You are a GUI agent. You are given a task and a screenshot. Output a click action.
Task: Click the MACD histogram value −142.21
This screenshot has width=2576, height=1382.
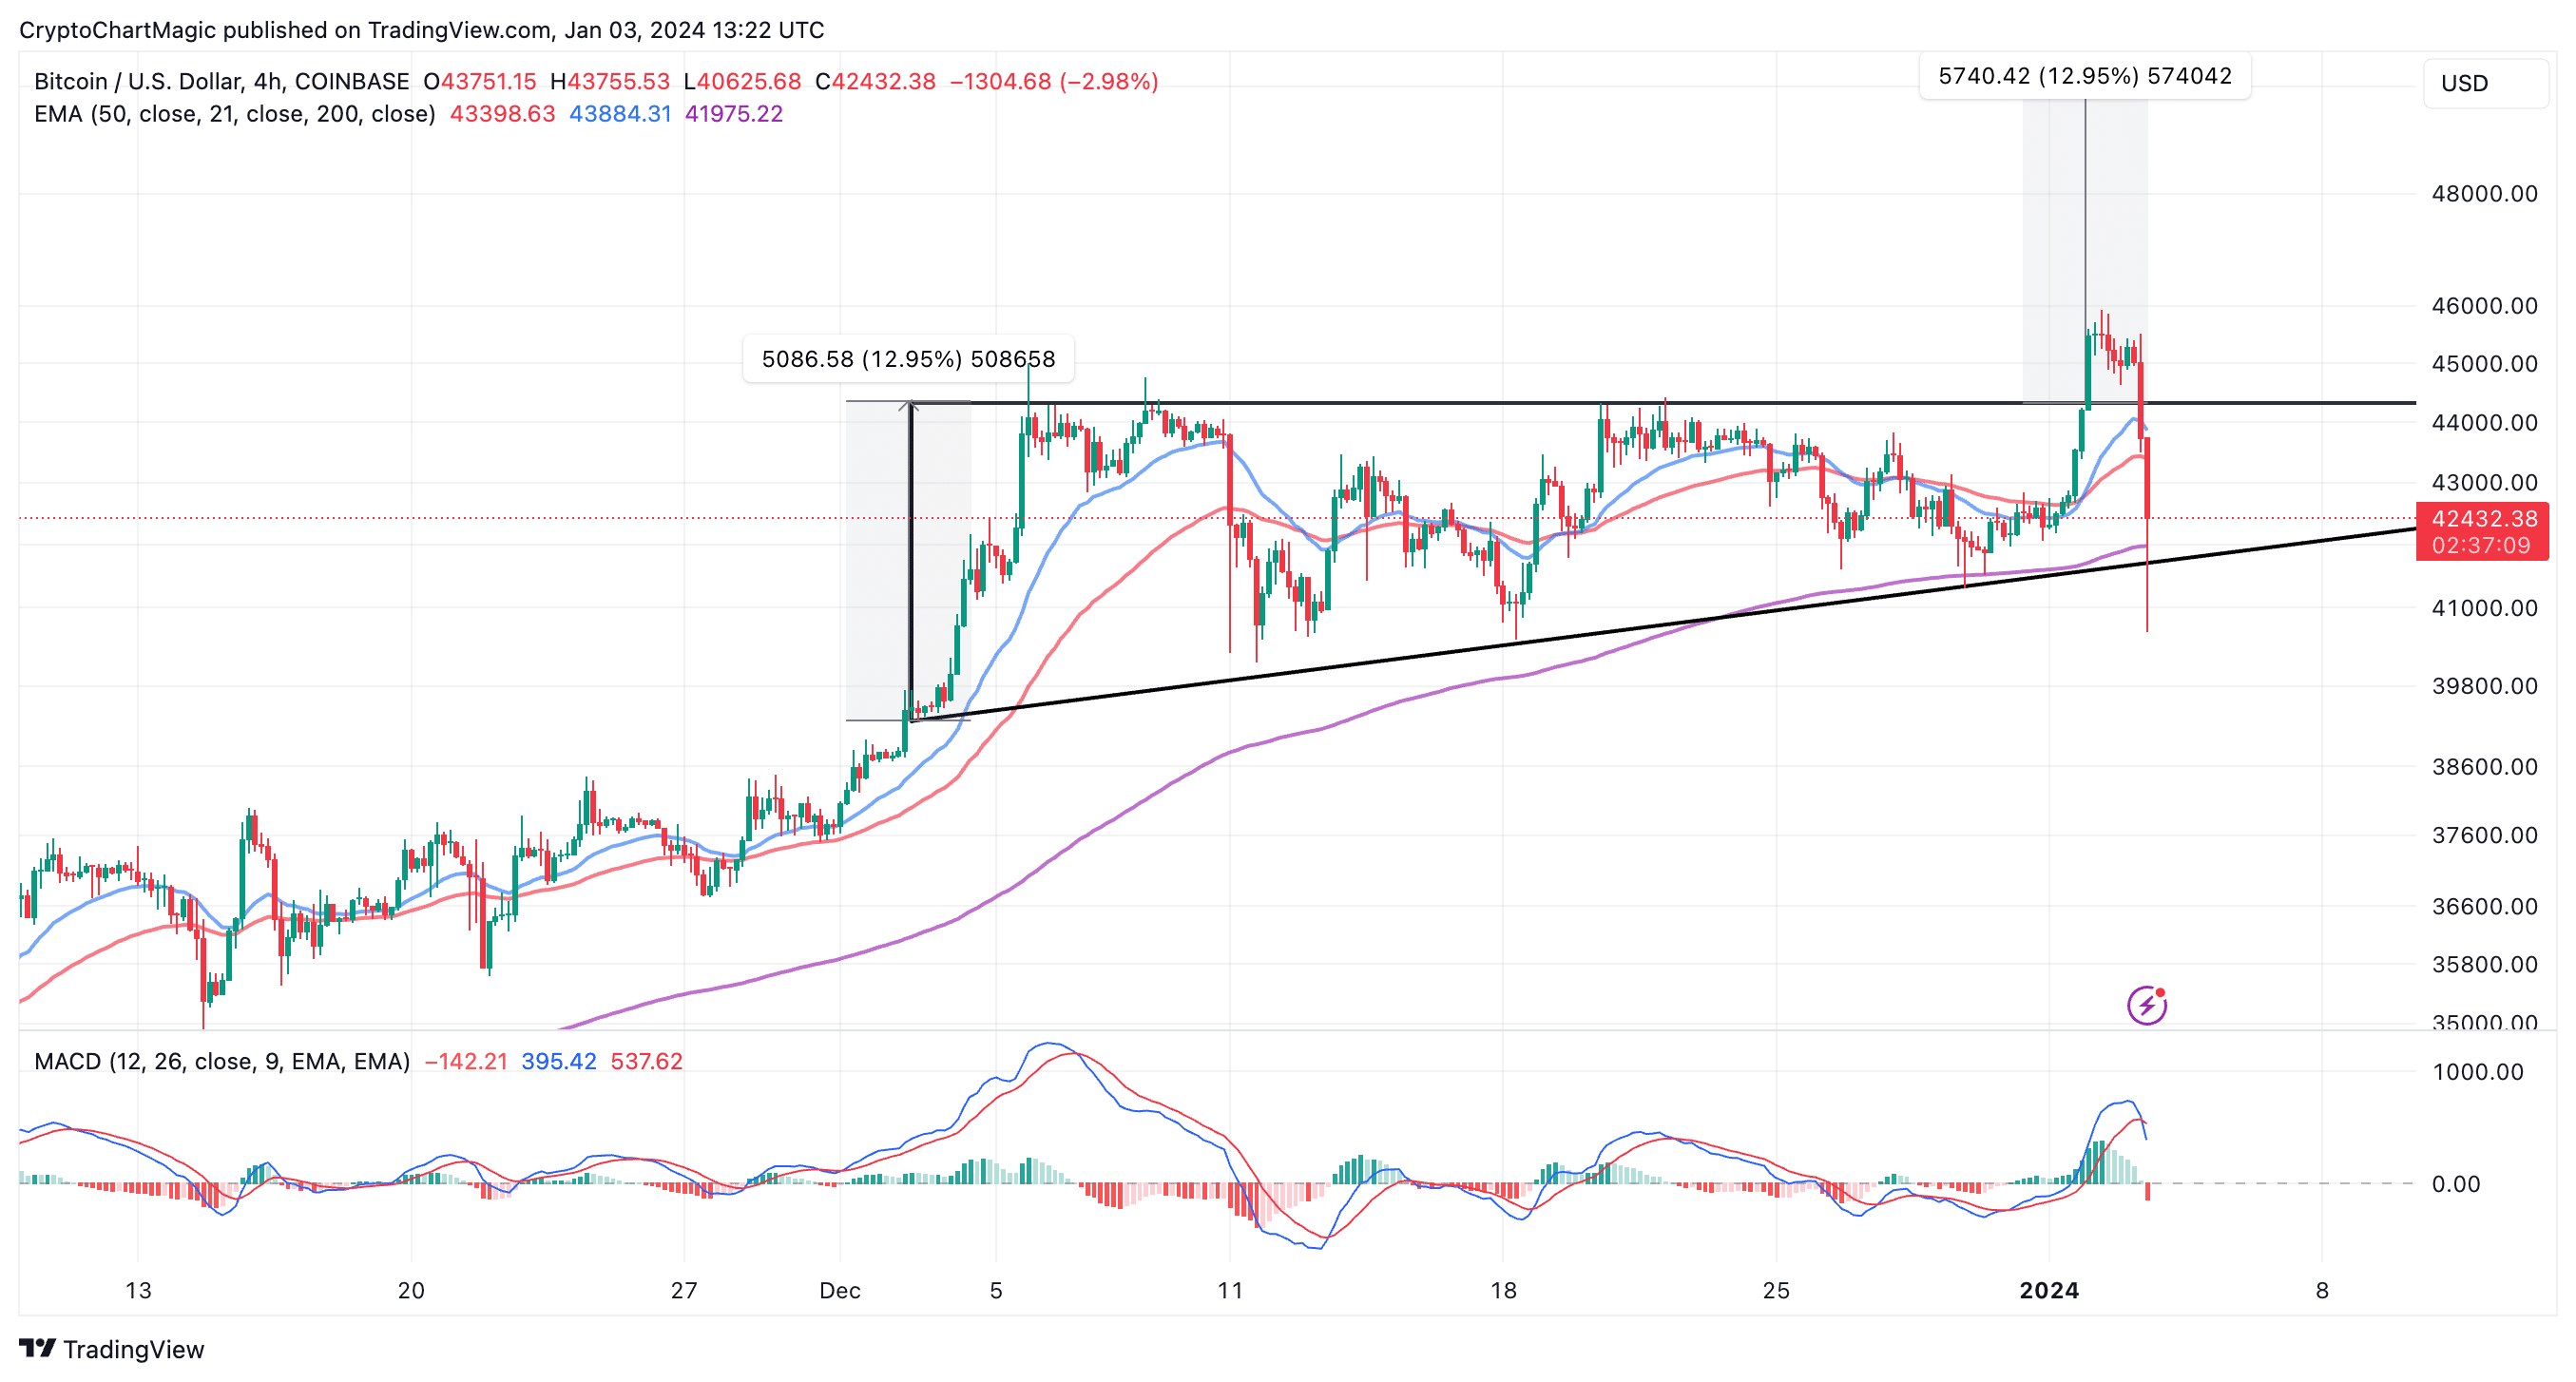tap(466, 1061)
